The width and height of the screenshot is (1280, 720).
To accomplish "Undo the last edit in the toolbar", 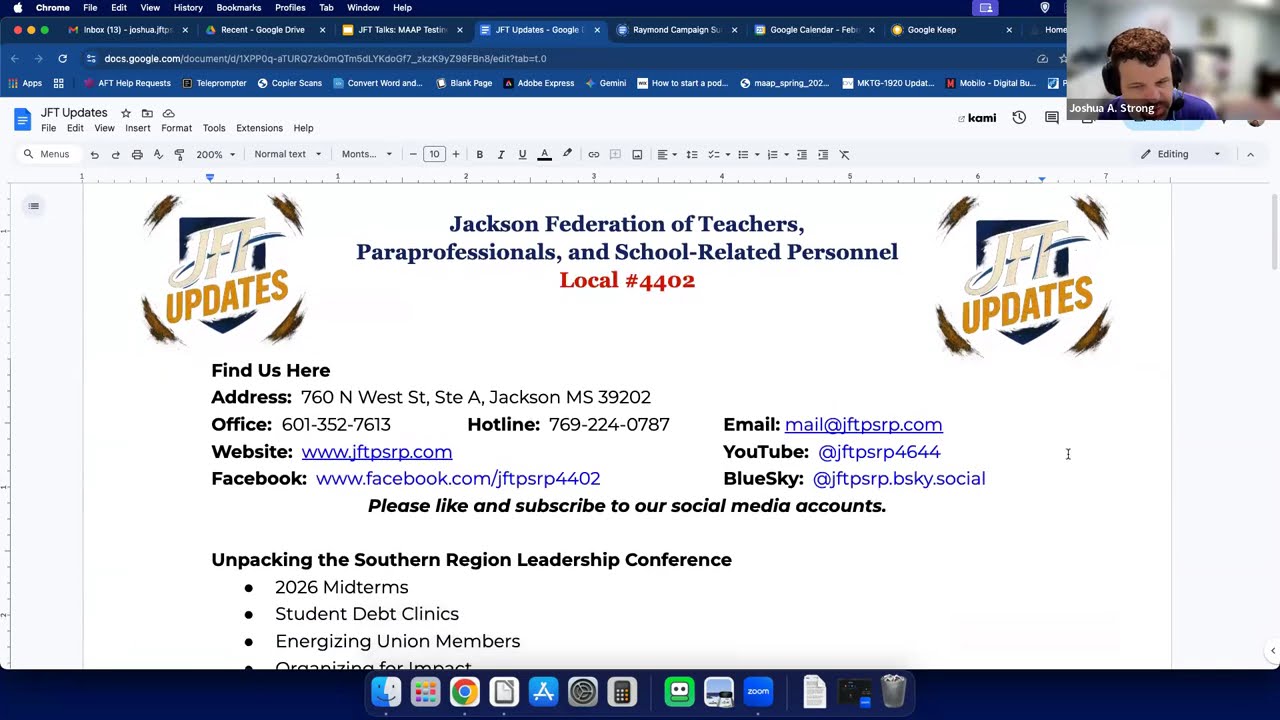I will coord(94,154).
